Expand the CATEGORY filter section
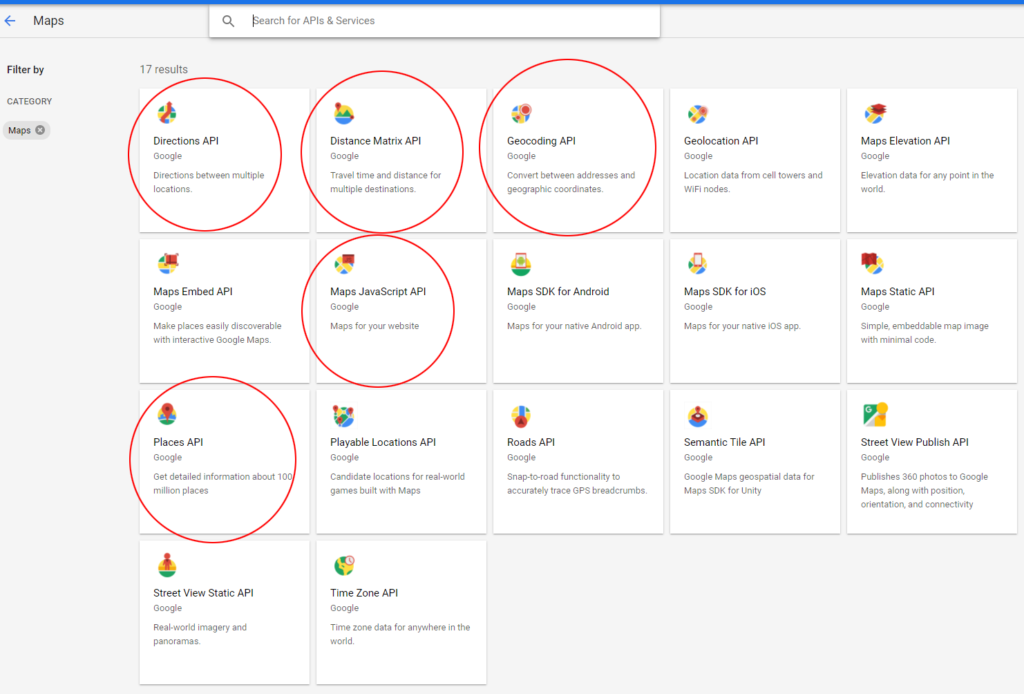1024x694 pixels. (x=29, y=101)
